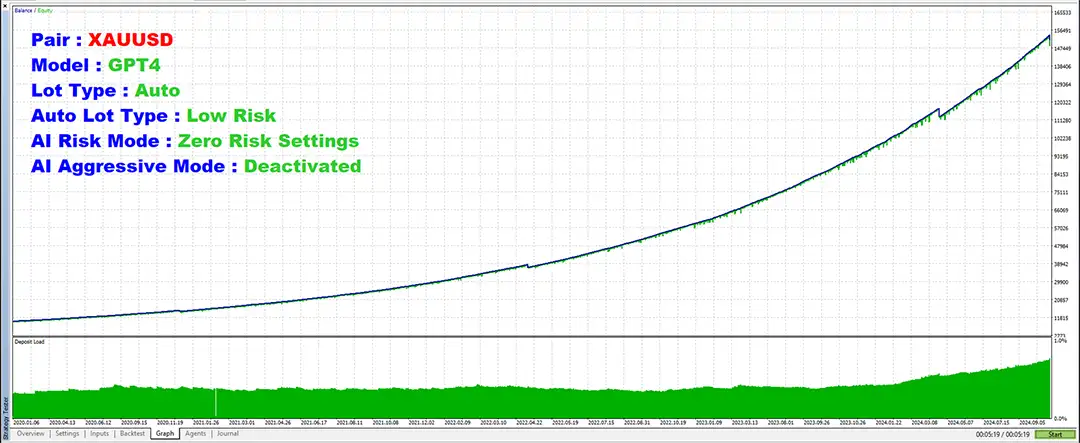This screenshot has height=443, width=1080.
Task: Click the Deposit Load chart title
Action: click(28, 341)
